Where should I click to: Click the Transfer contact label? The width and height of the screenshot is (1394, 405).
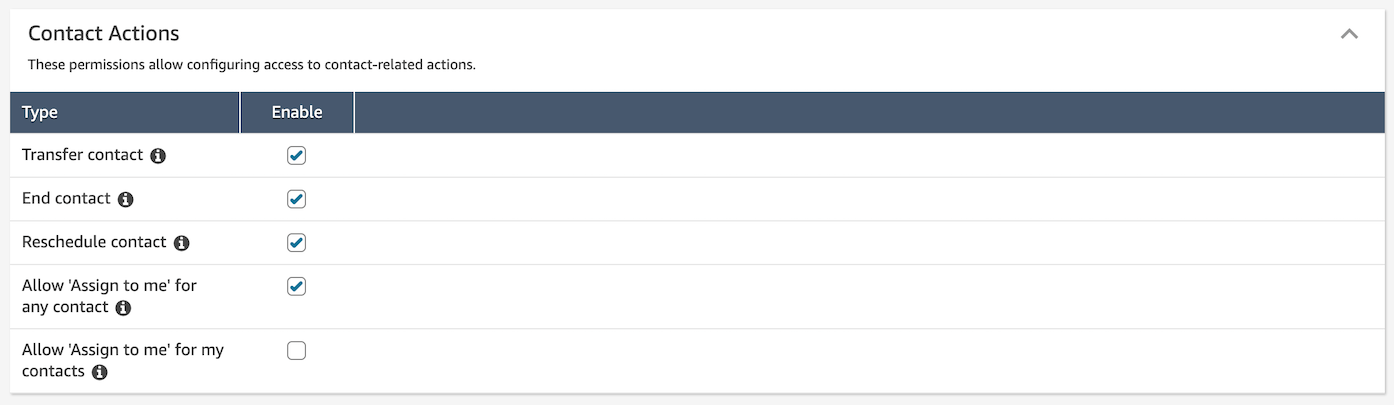[x=83, y=155]
